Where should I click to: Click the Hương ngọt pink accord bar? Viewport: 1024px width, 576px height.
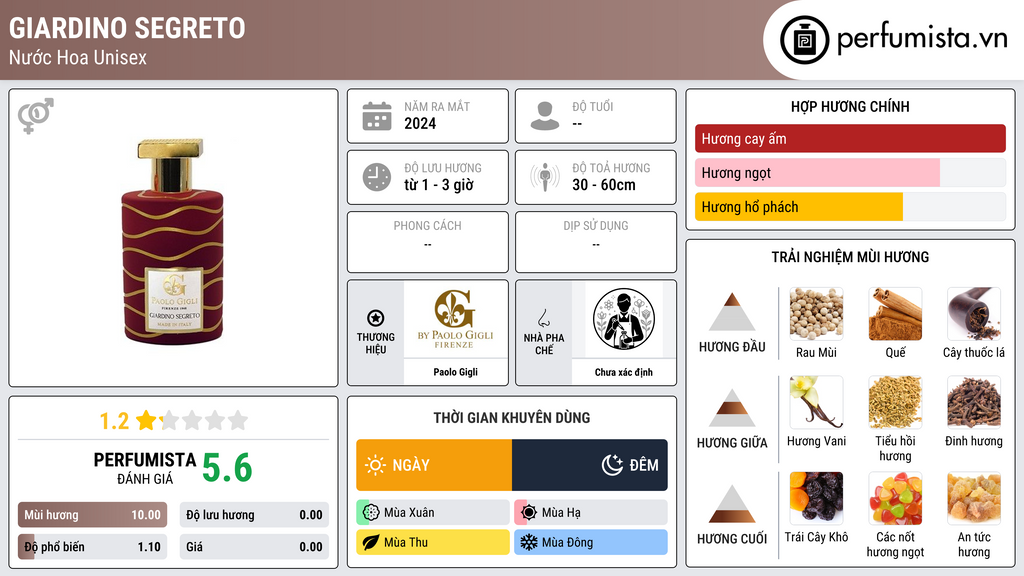click(850, 173)
